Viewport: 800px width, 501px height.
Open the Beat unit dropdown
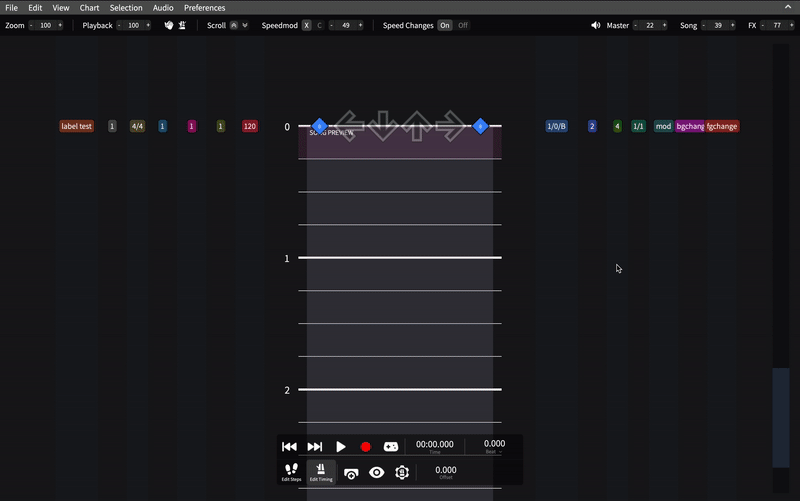click(493, 452)
